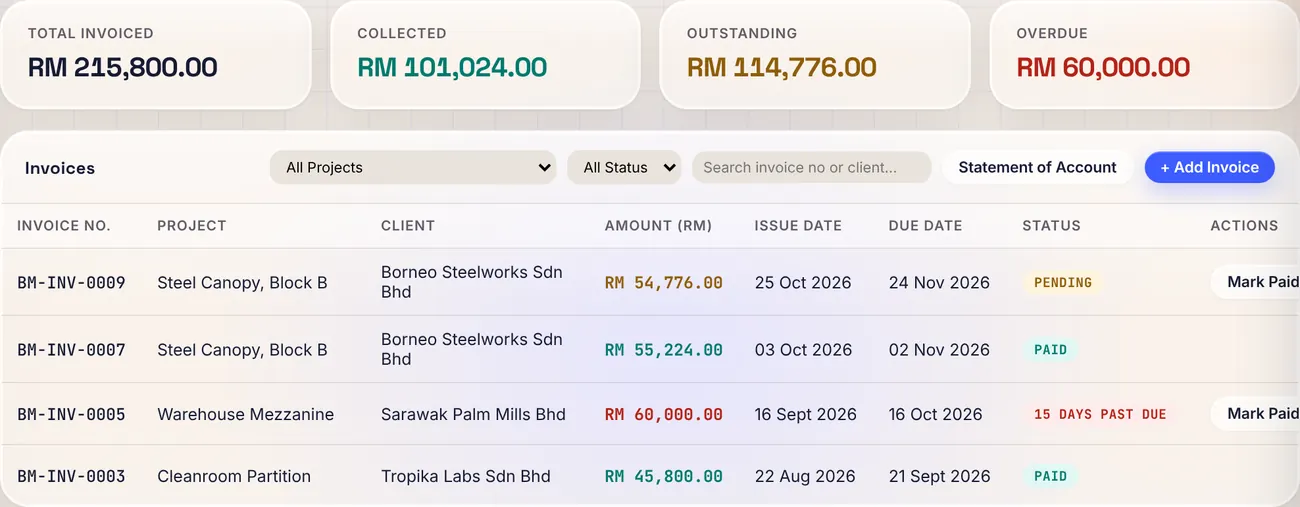The height and width of the screenshot is (507, 1300).
Task: Click the invoice search field
Action: (811, 167)
